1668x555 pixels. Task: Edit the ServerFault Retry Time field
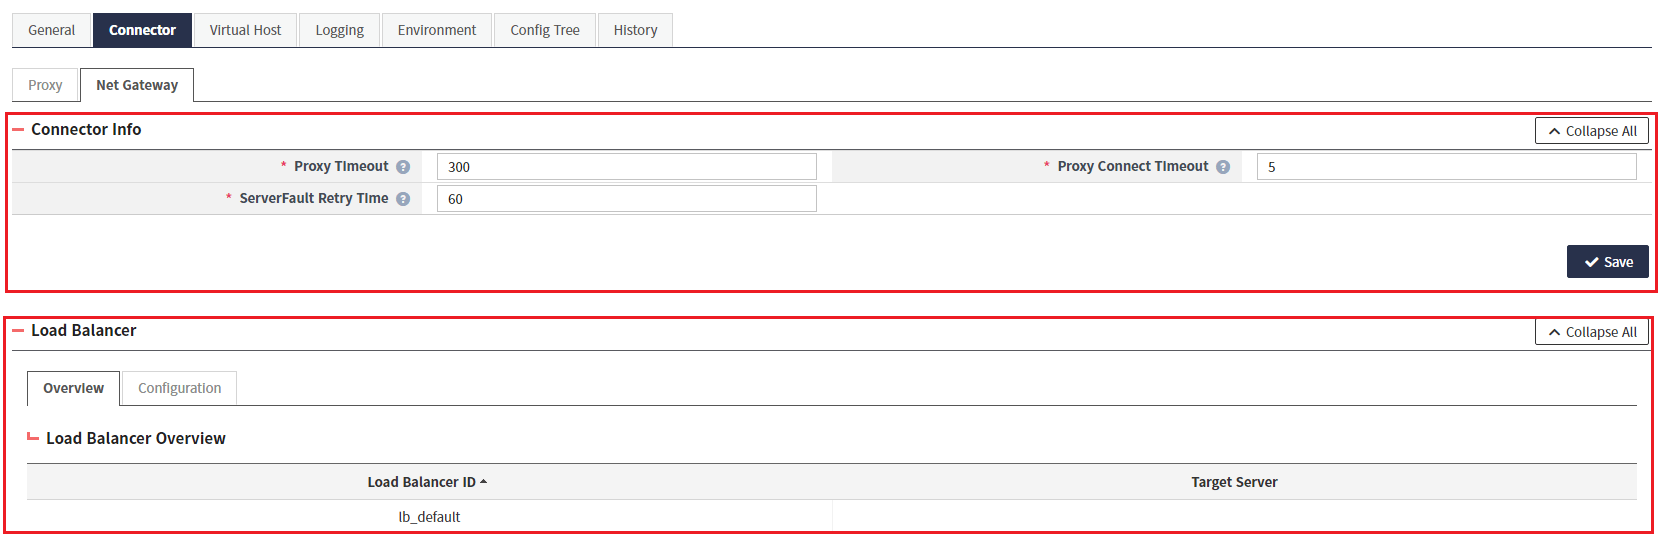627,199
